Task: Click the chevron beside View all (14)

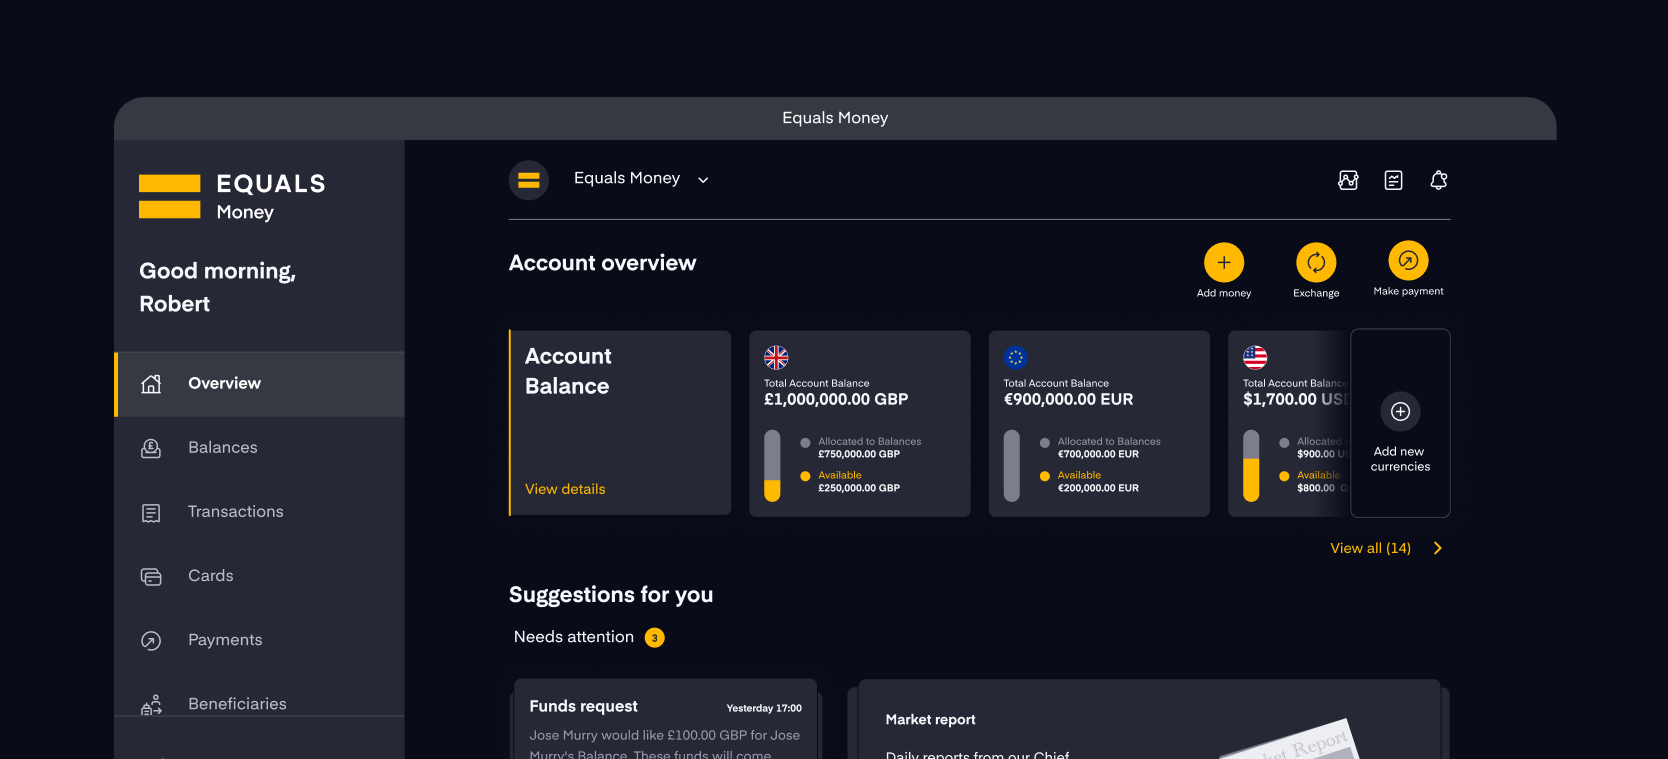Action: 1438,548
